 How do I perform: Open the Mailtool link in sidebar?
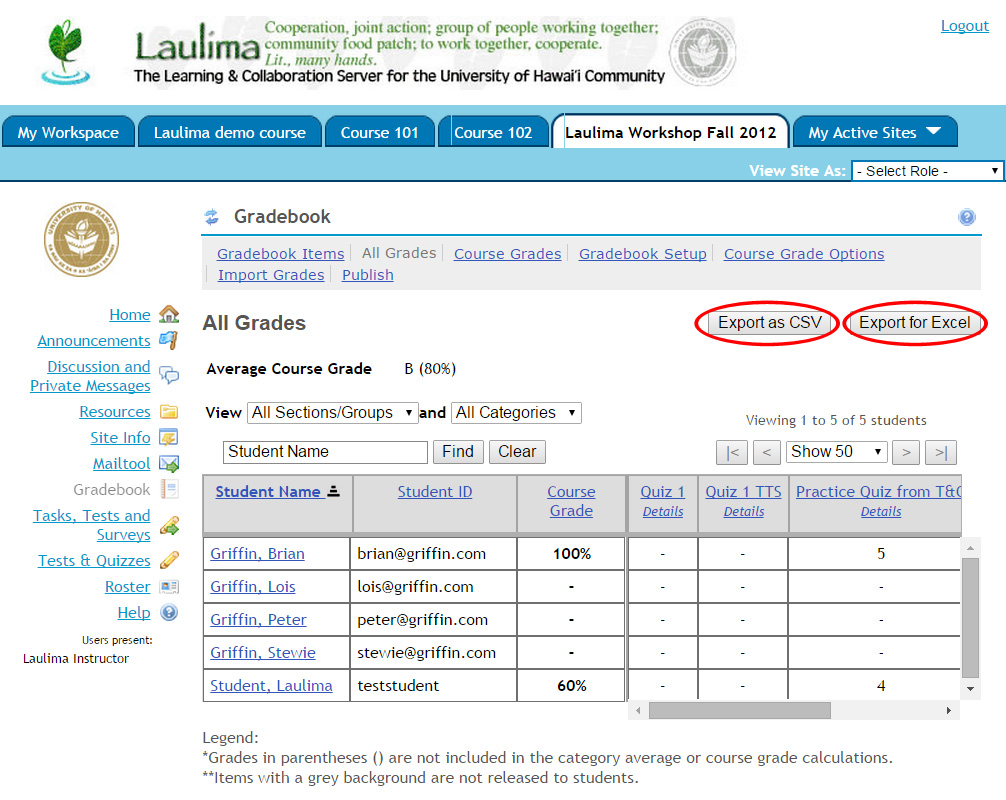pos(122,463)
